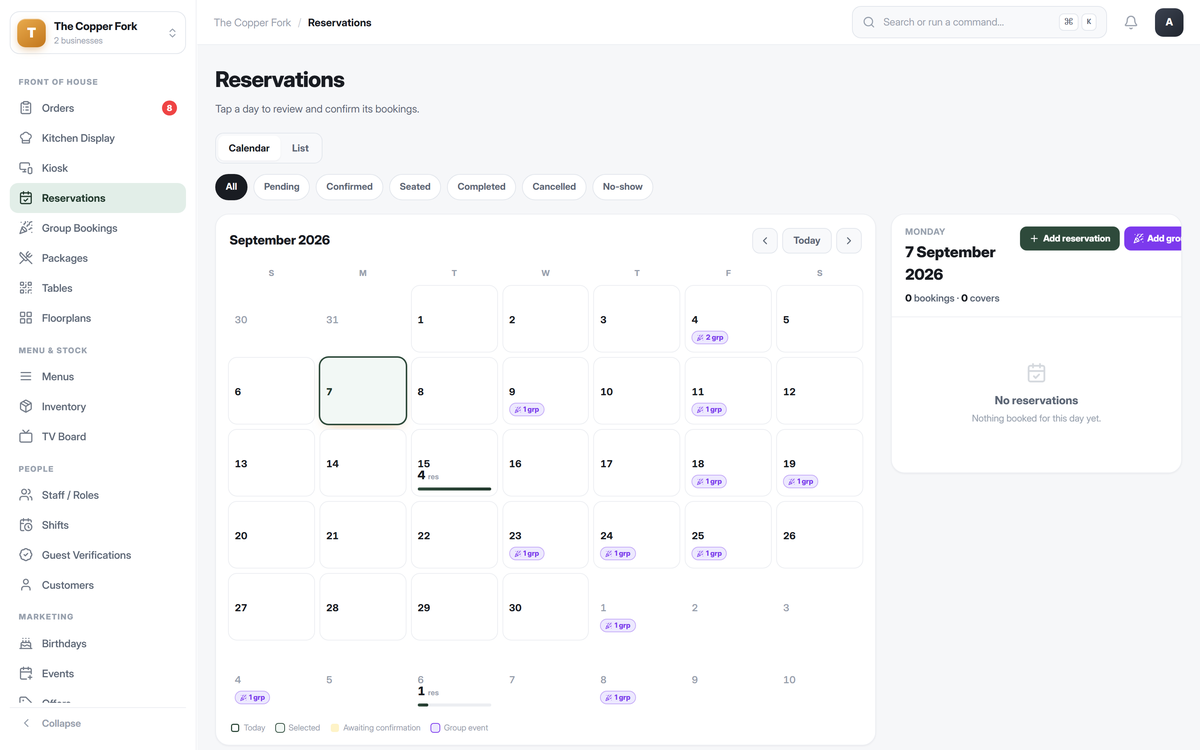Select October 6 with 1 reservation
The height and width of the screenshot is (750, 1200).
[x=454, y=679]
